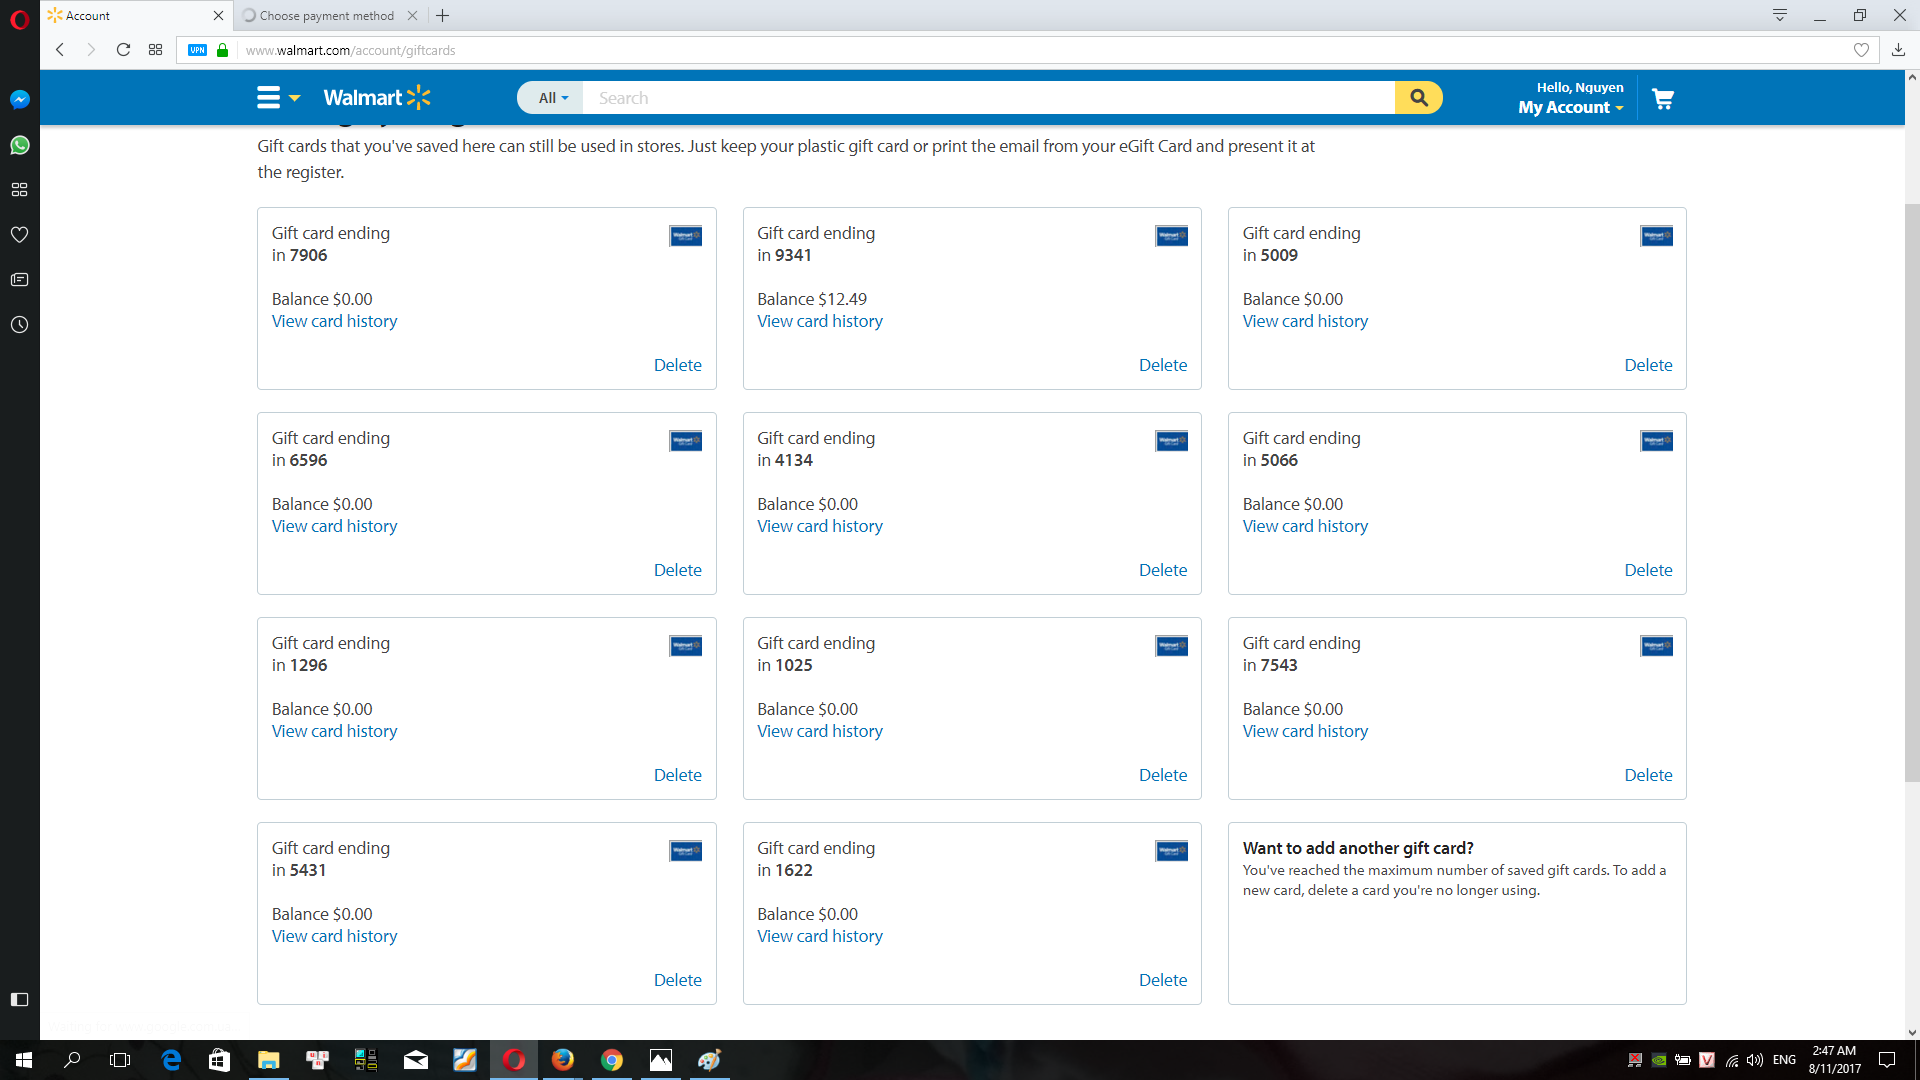
Task: Click the bookmark heart in address bar
Action: (1861, 50)
